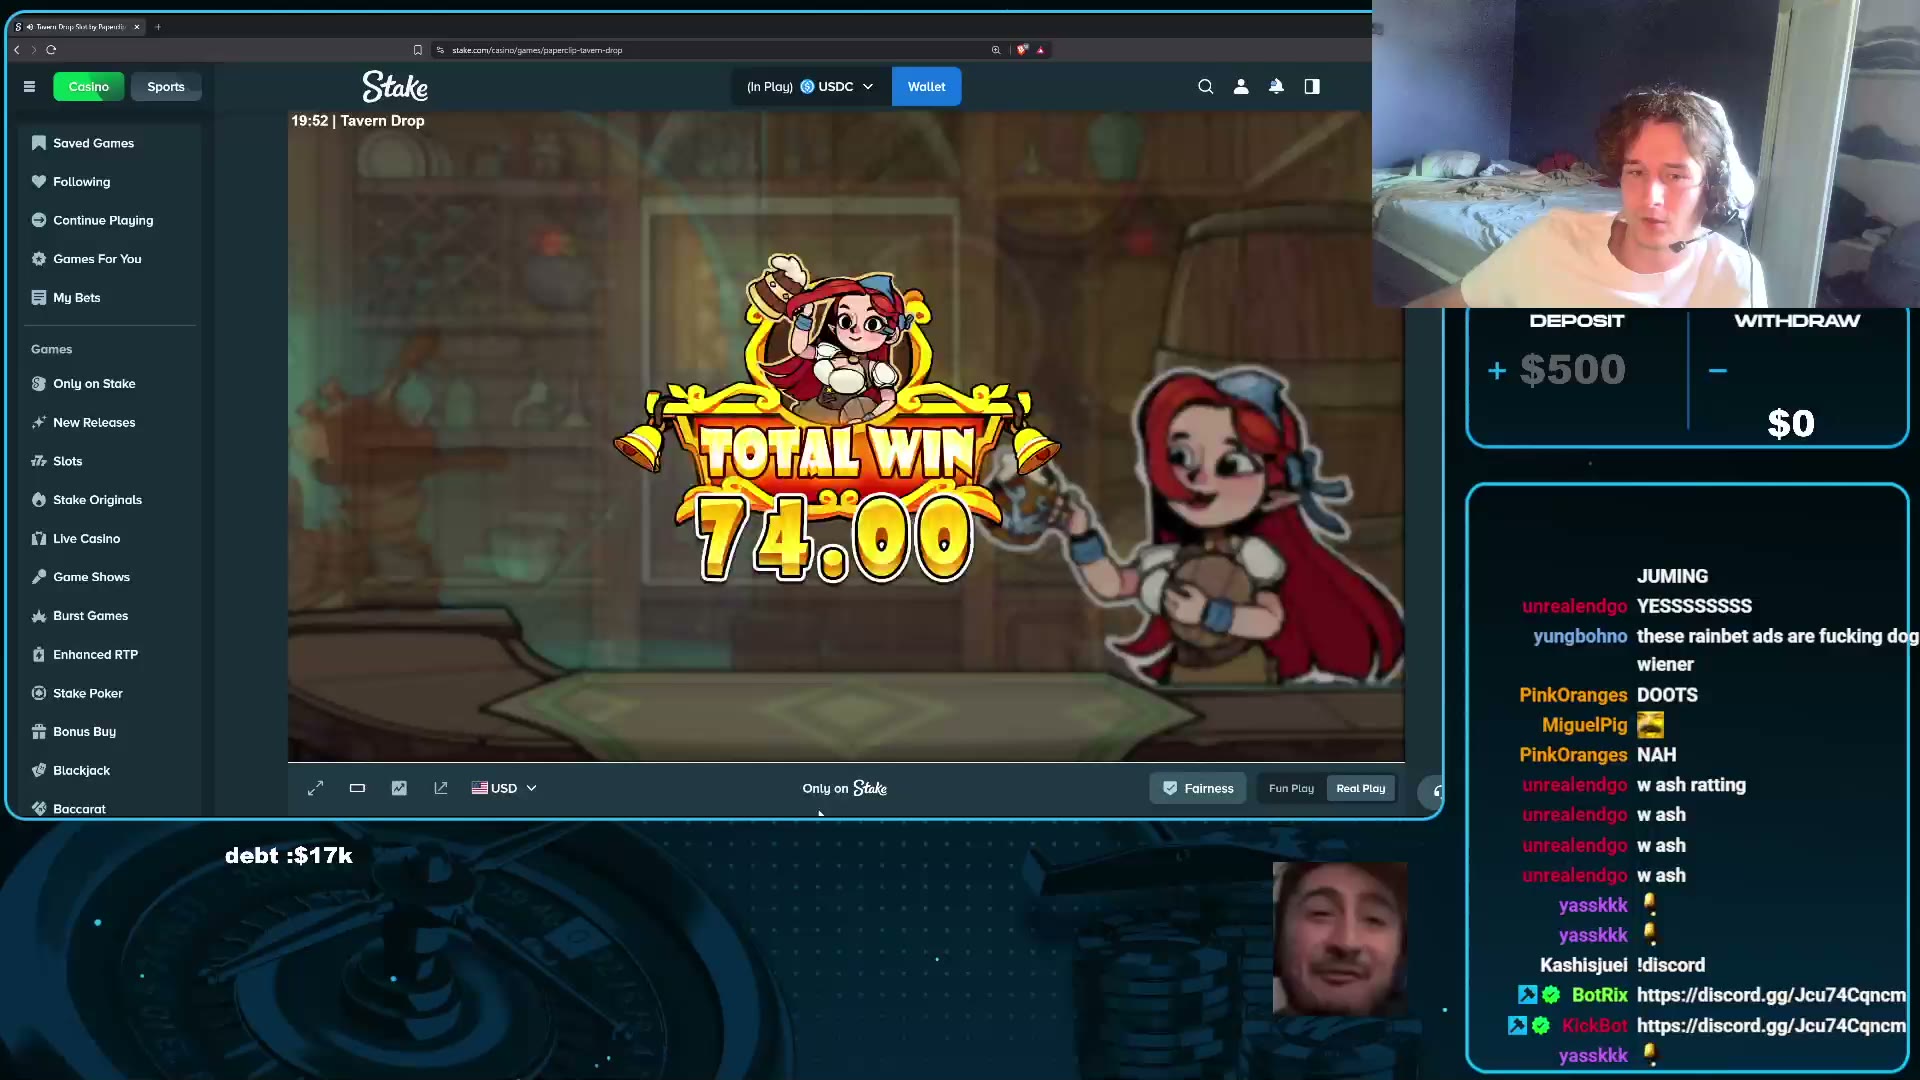Switch to the Sports section

click(166, 87)
